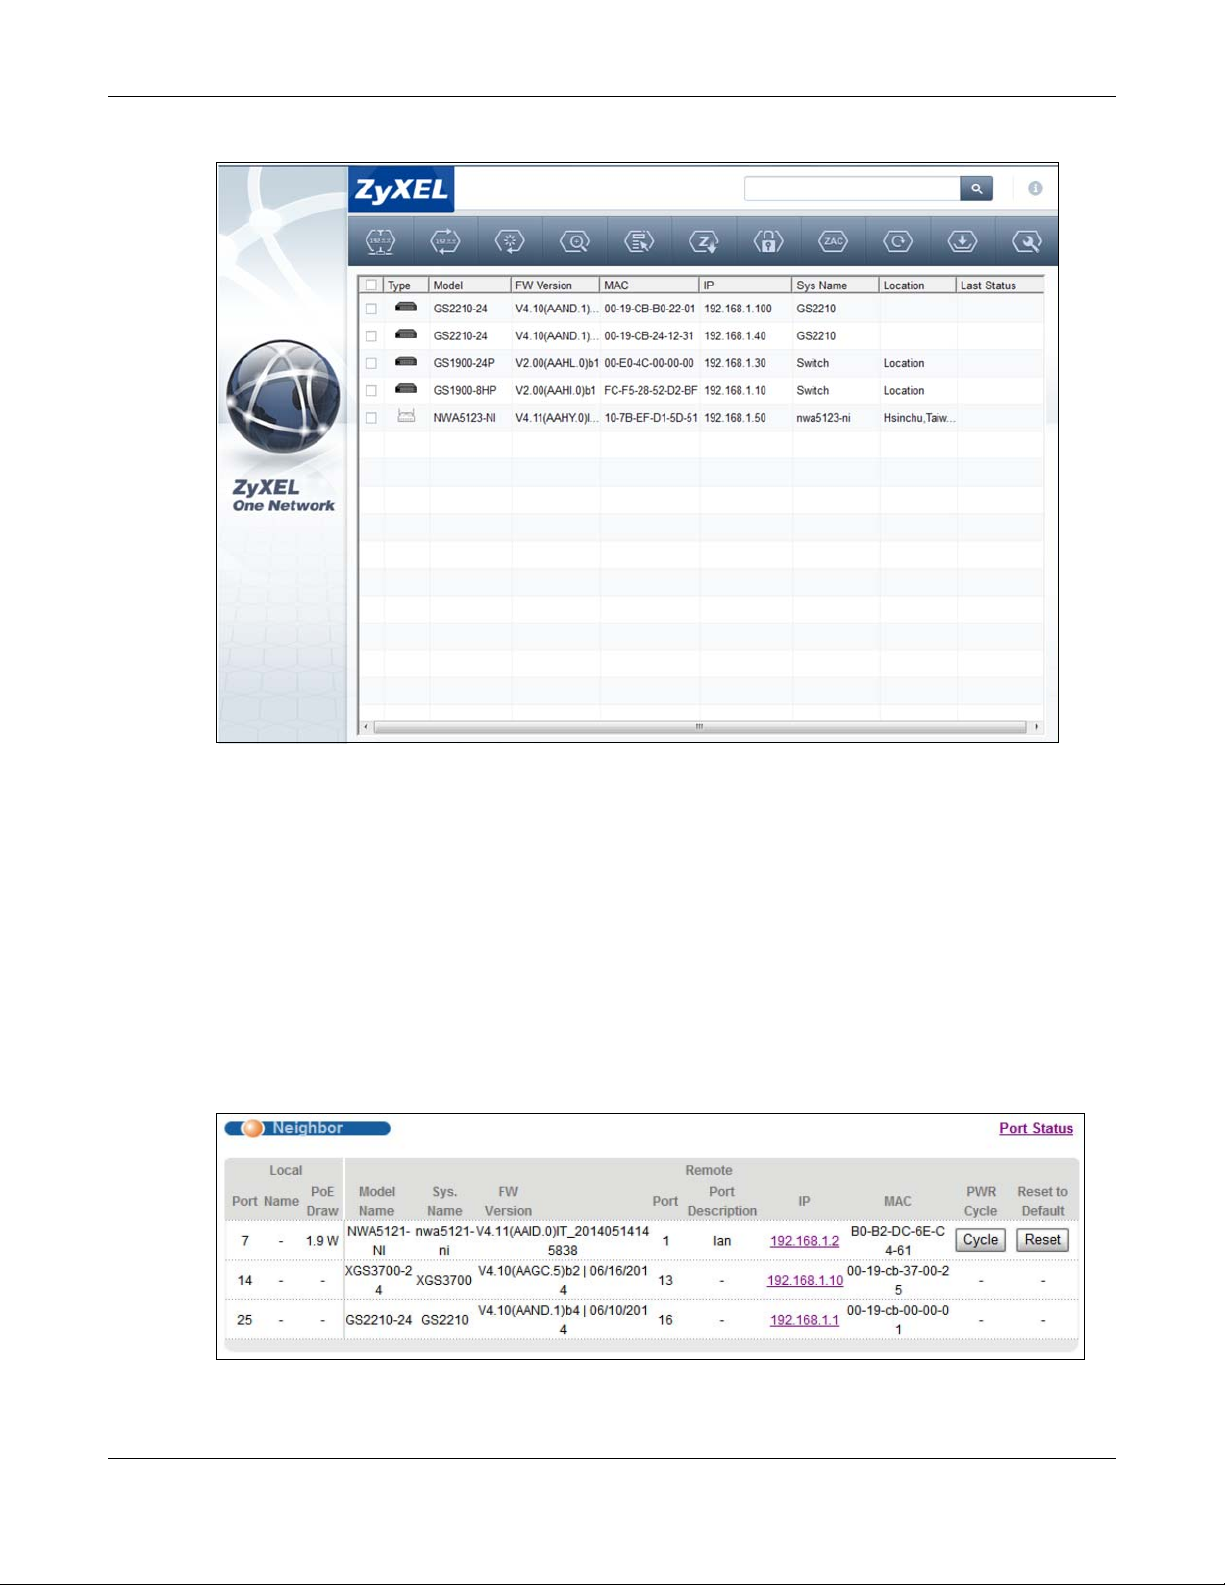
Task: Click the Reset button for port 7
Action: tap(1043, 1240)
